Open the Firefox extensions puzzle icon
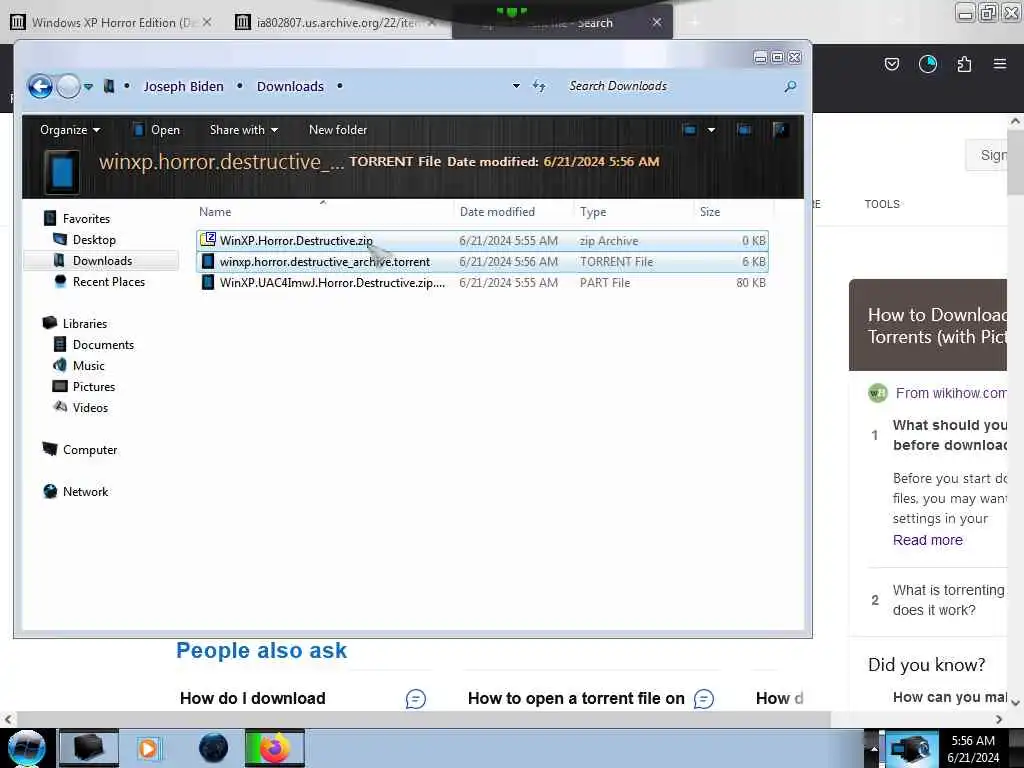 pyautogui.click(x=964, y=64)
